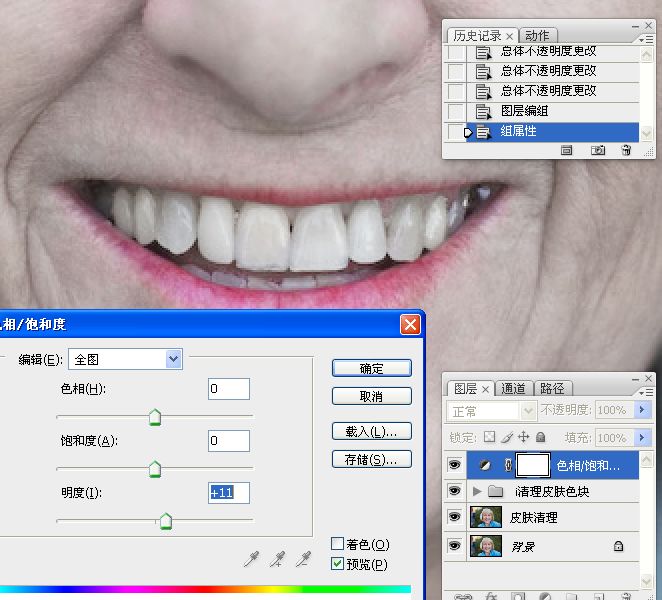Click the 明度 lightness slider handle

click(x=166, y=521)
